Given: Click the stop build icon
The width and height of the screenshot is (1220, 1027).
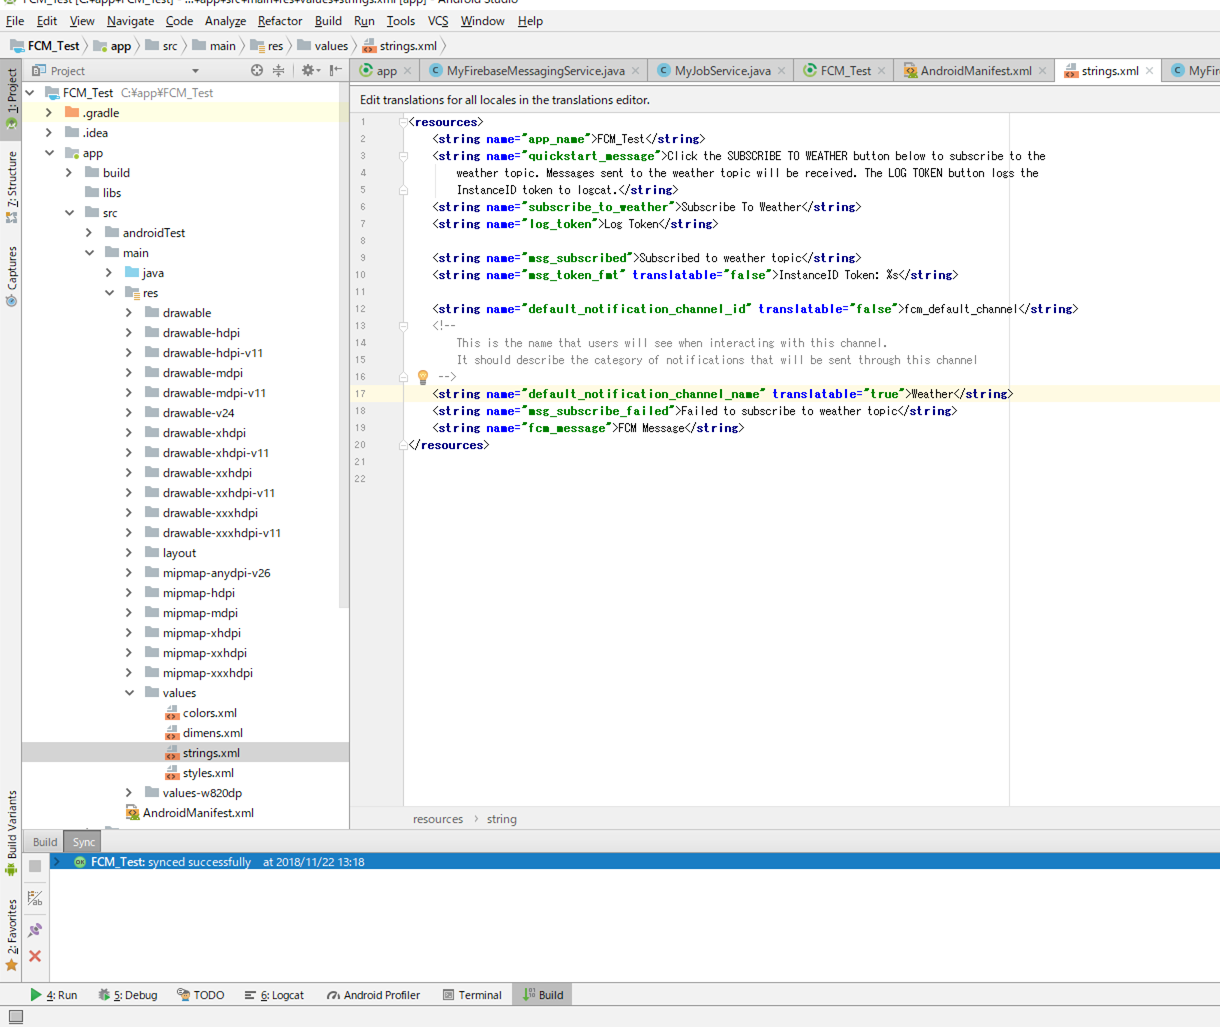Looking at the screenshot, I should pyautogui.click(x=35, y=866).
